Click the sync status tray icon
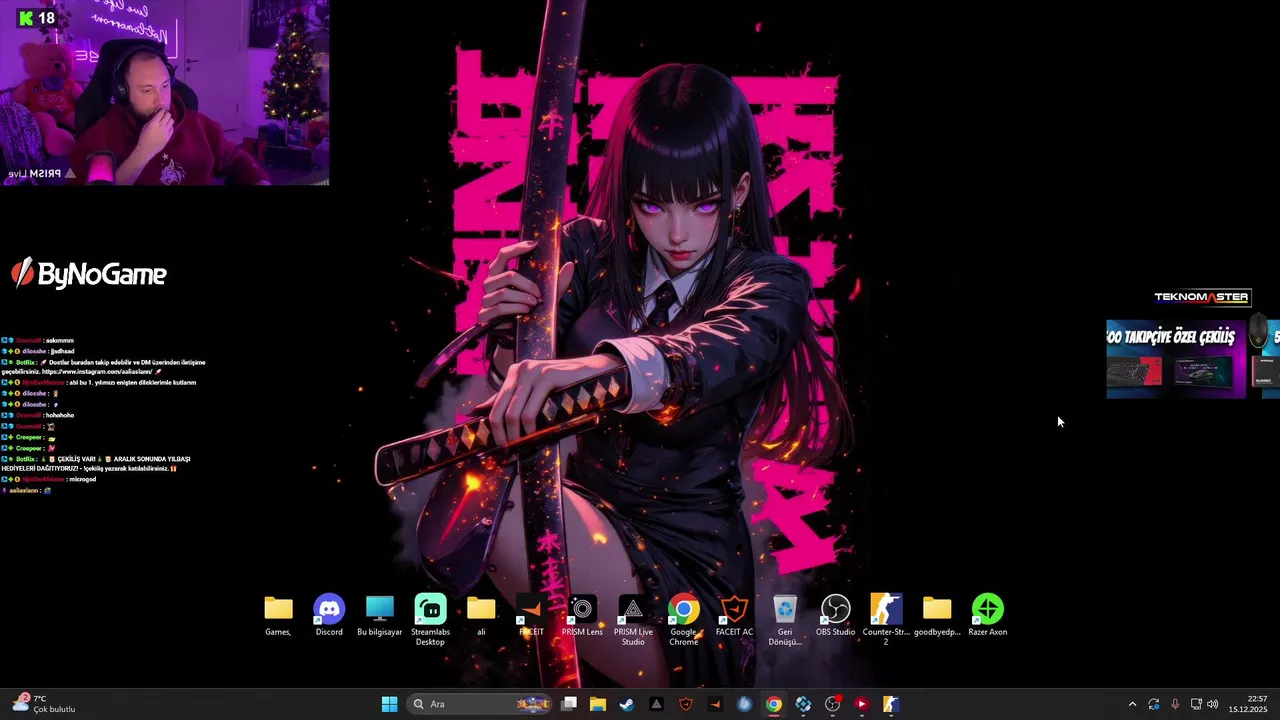 pyautogui.click(x=1154, y=704)
